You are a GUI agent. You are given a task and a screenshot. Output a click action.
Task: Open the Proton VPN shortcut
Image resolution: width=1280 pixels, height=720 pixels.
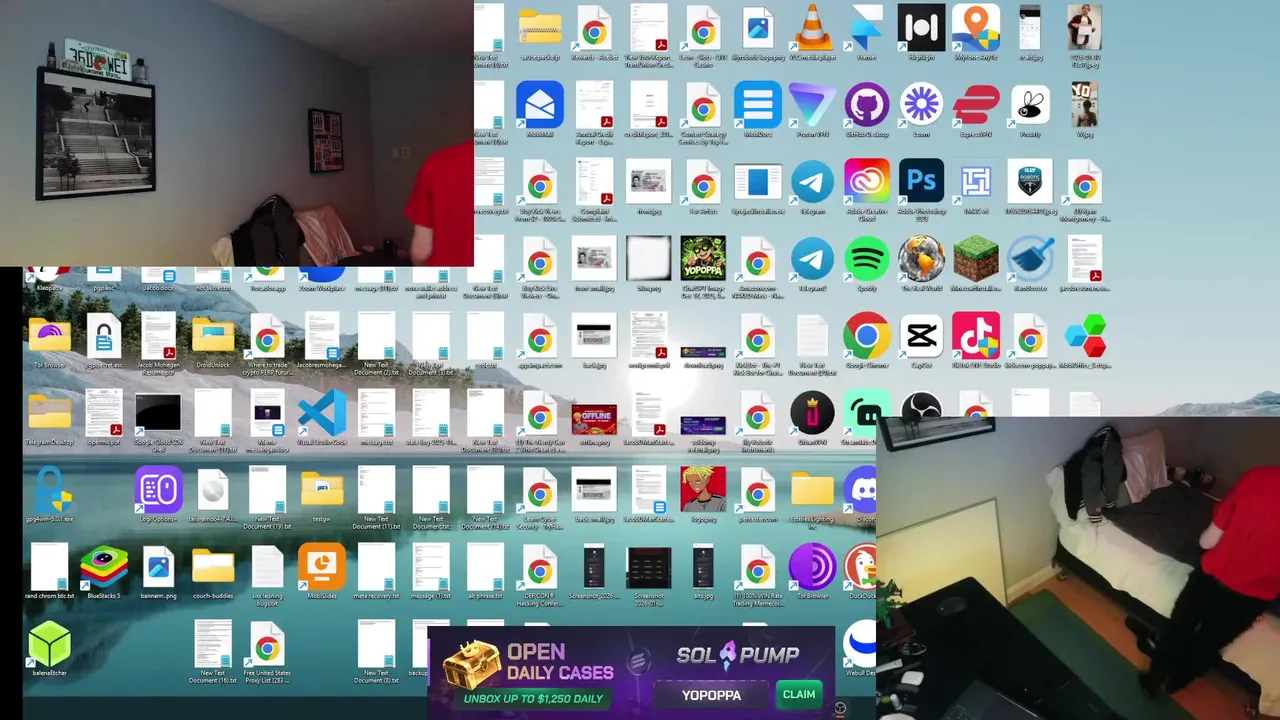click(812, 105)
